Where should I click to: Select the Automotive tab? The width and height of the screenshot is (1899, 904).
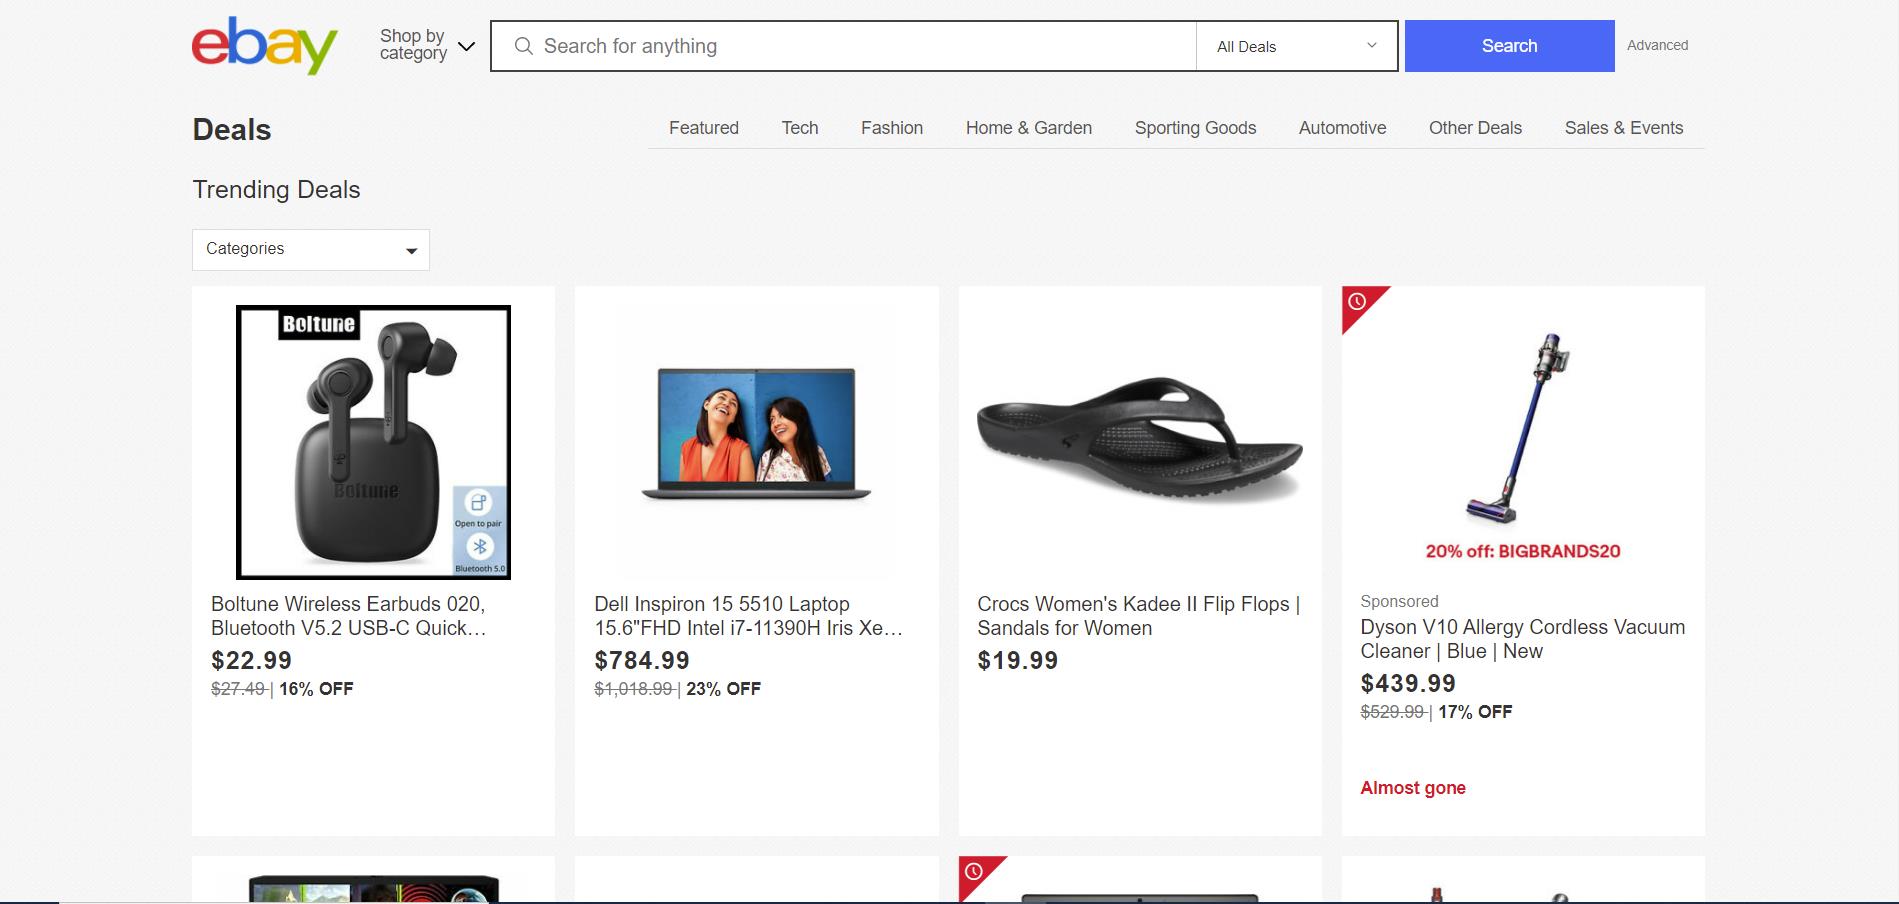point(1342,128)
